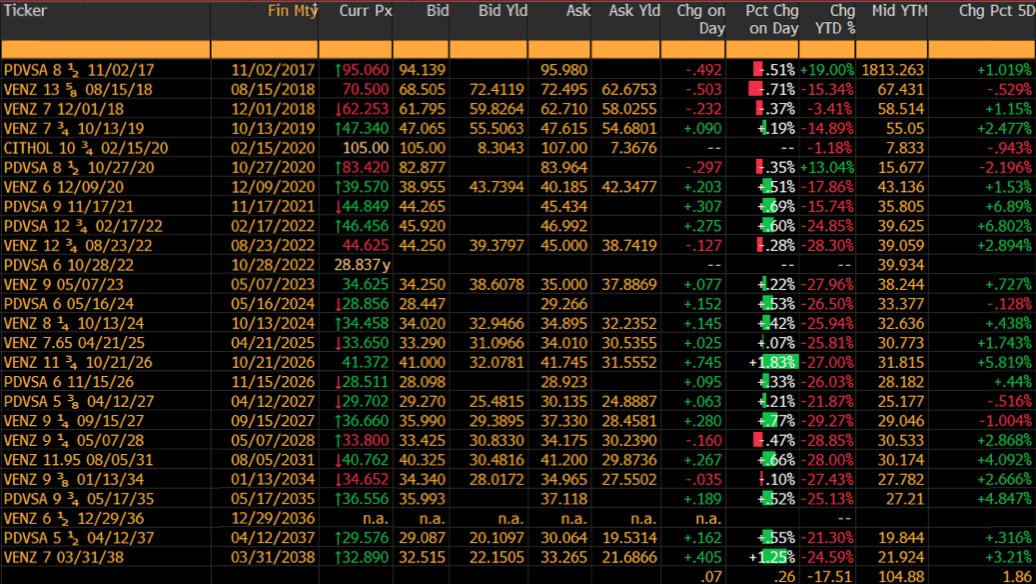
Task: Open ticker PDVSA 6 11/15/26
Action: click(68, 382)
